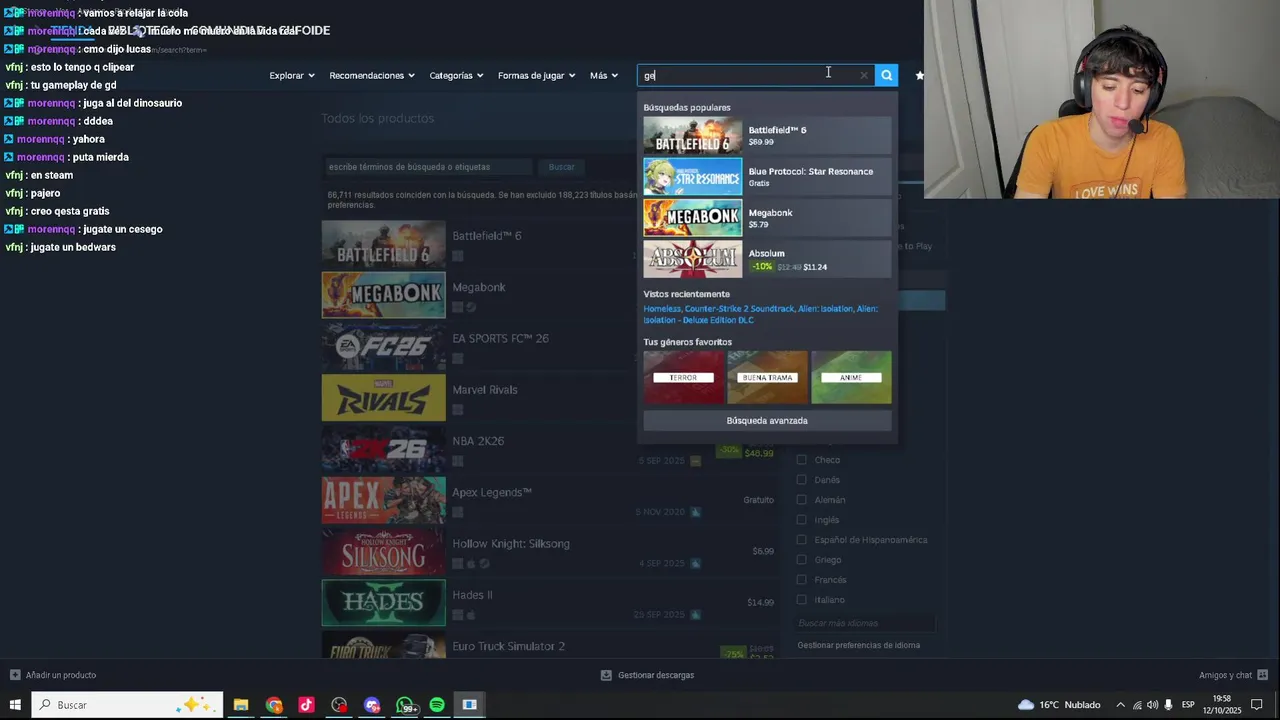Open File Explorer from the taskbar
The image size is (1280, 720).
pos(241,705)
